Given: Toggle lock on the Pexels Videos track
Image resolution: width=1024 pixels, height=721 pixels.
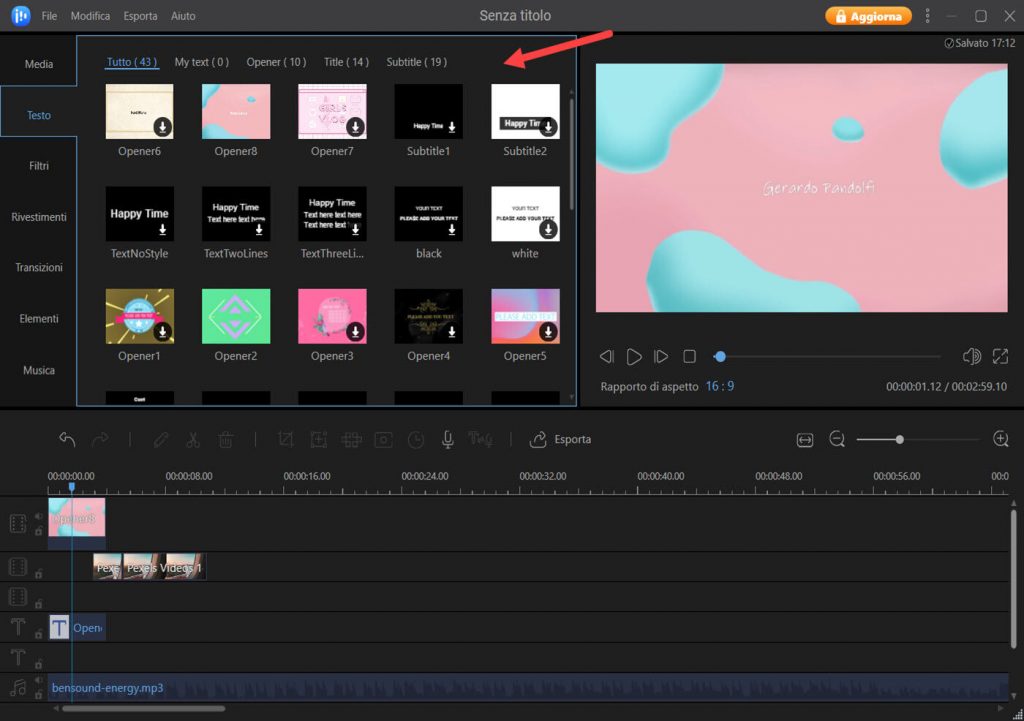Looking at the screenshot, I should pyautogui.click(x=39, y=574).
